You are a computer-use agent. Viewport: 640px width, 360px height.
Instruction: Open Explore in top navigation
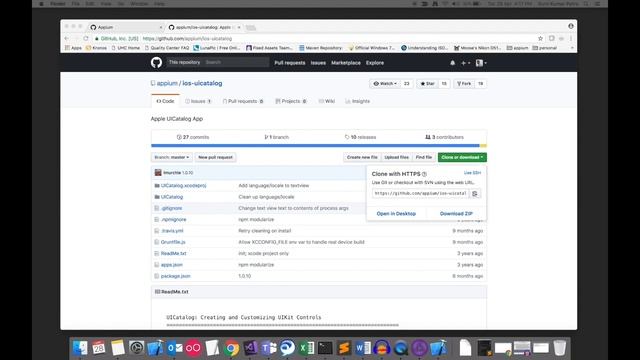375,63
